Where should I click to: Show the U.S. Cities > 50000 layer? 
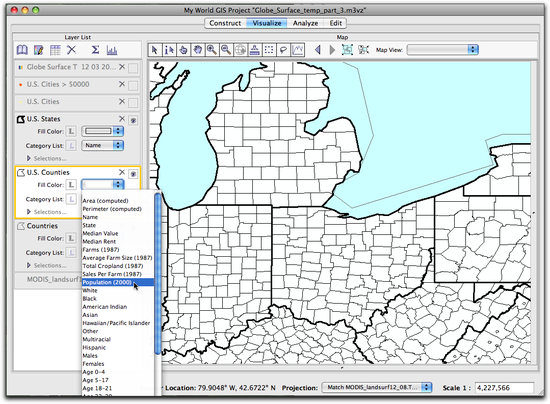[x=133, y=85]
